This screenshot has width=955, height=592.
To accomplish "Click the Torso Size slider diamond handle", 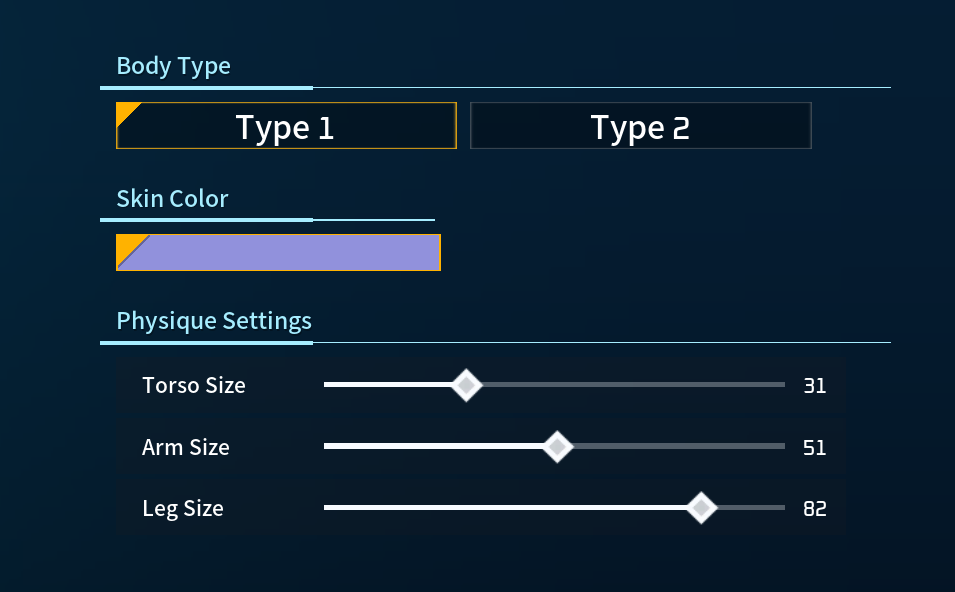I will point(465,385).
